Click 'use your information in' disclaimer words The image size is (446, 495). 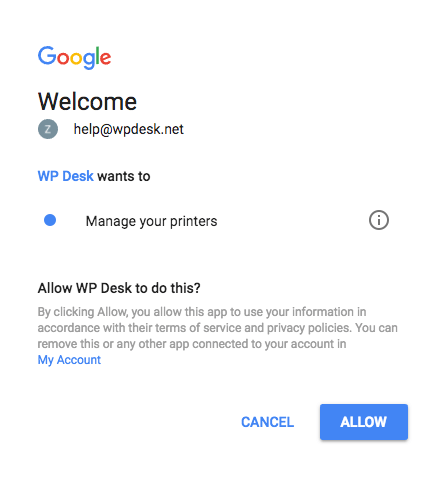305,312
